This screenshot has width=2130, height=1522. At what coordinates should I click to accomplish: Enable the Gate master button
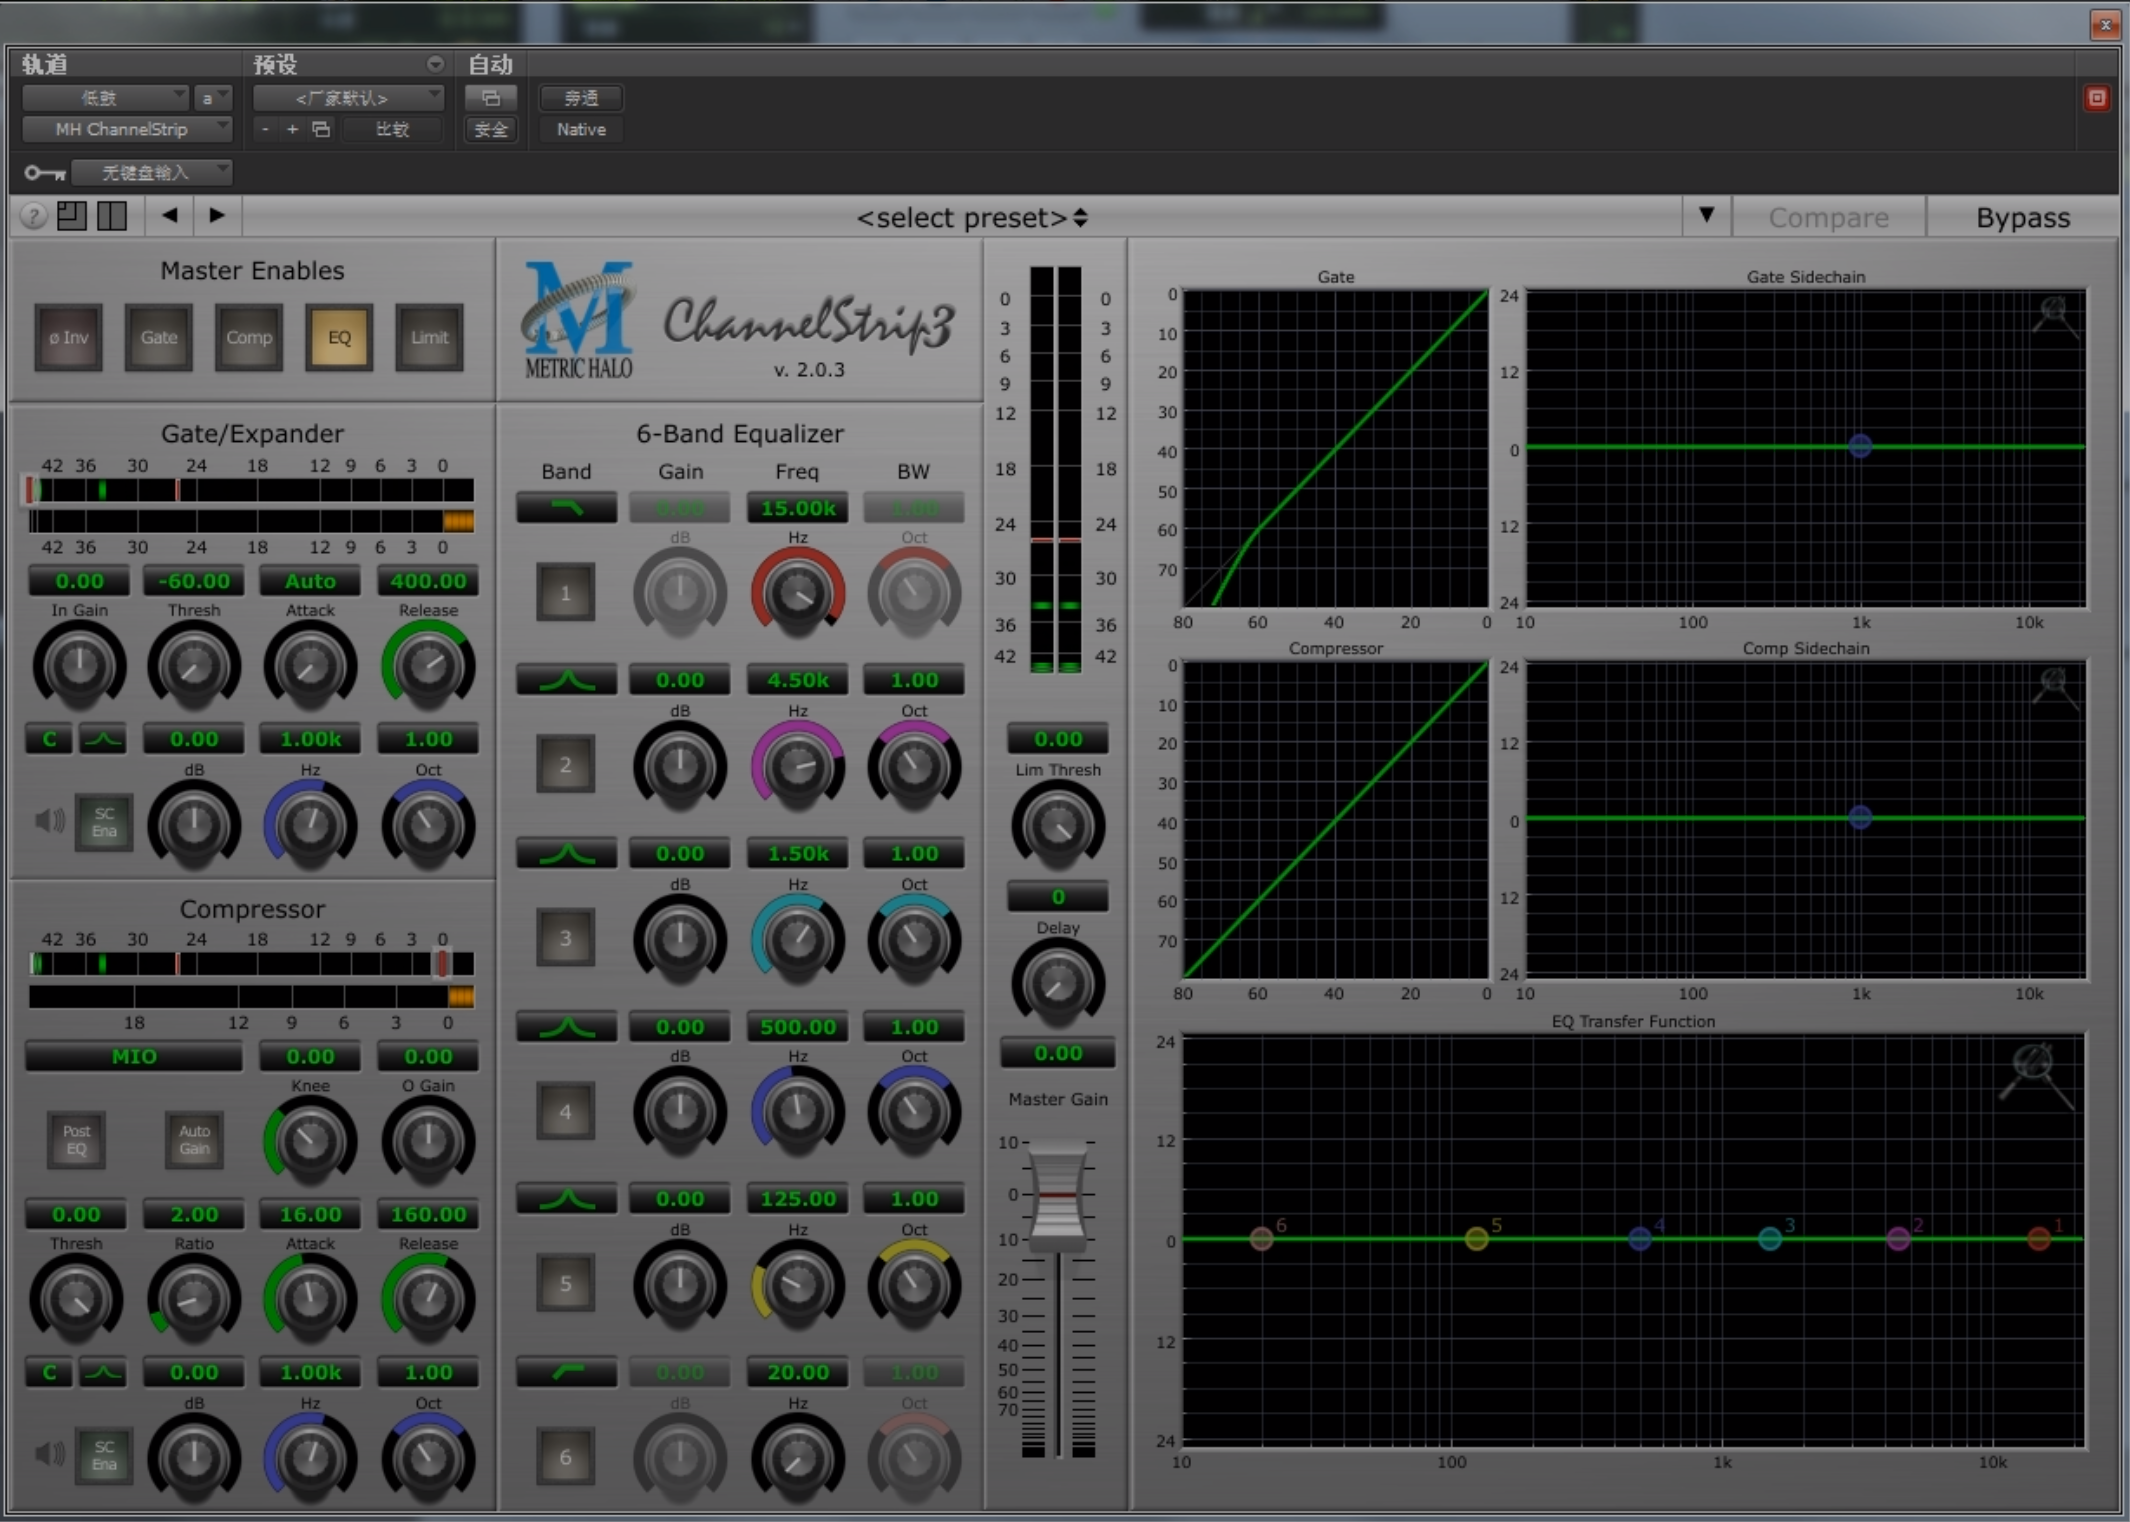[x=158, y=337]
